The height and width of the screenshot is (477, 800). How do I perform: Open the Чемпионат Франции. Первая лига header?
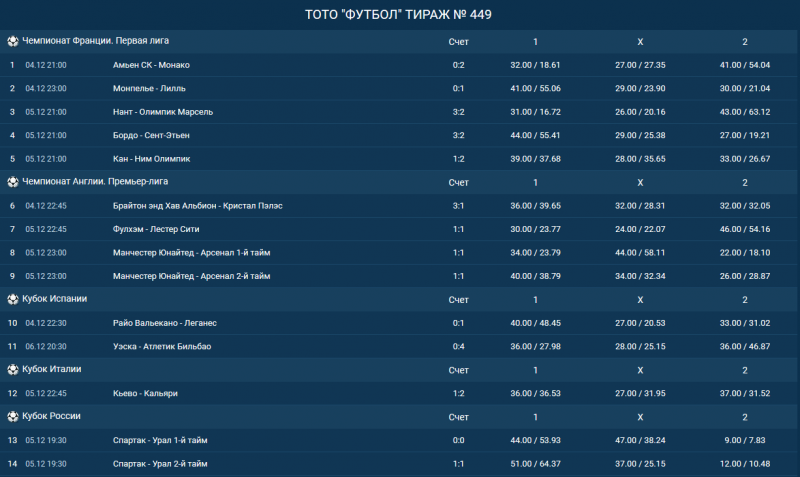[x=95, y=41]
